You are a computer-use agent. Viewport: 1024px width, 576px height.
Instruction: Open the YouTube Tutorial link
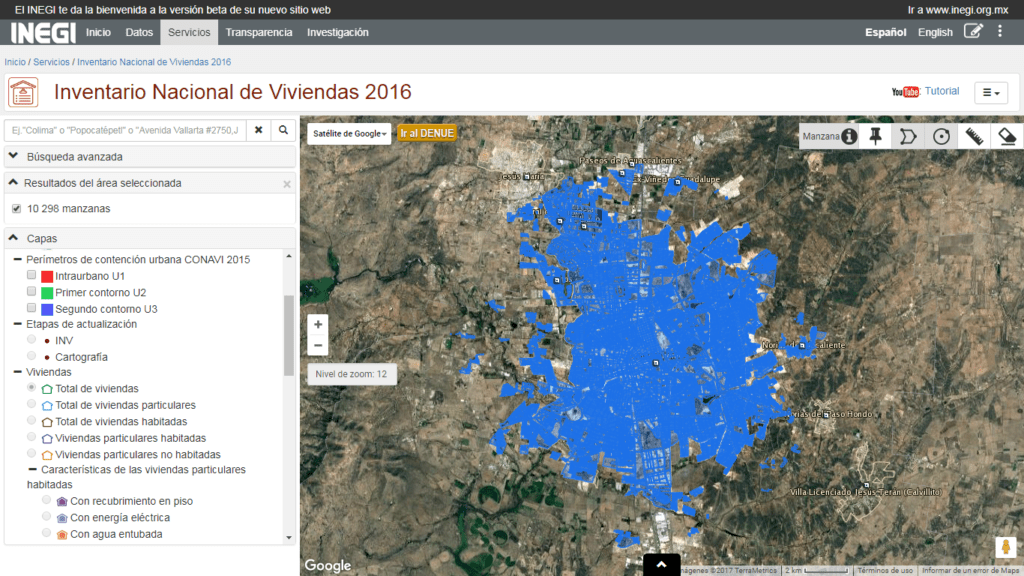[925, 91]
